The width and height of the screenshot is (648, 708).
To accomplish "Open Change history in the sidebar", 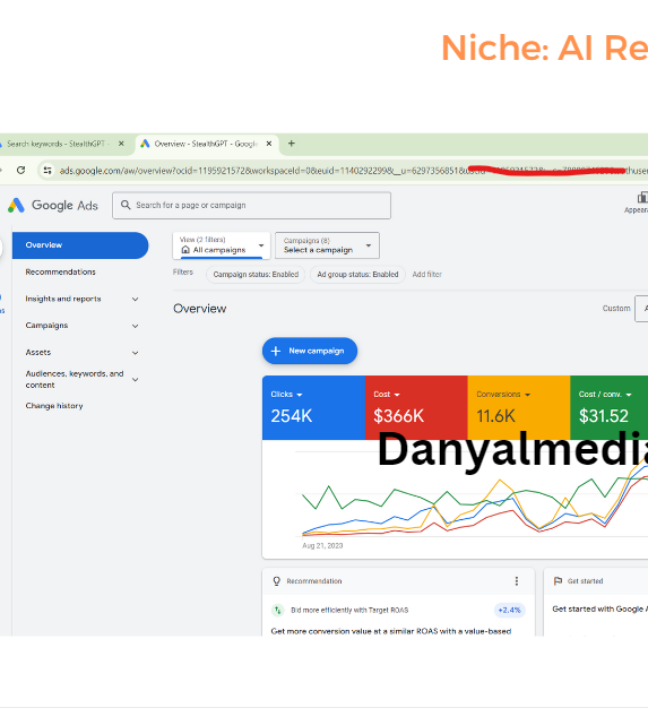I will [x=54, y=406].
